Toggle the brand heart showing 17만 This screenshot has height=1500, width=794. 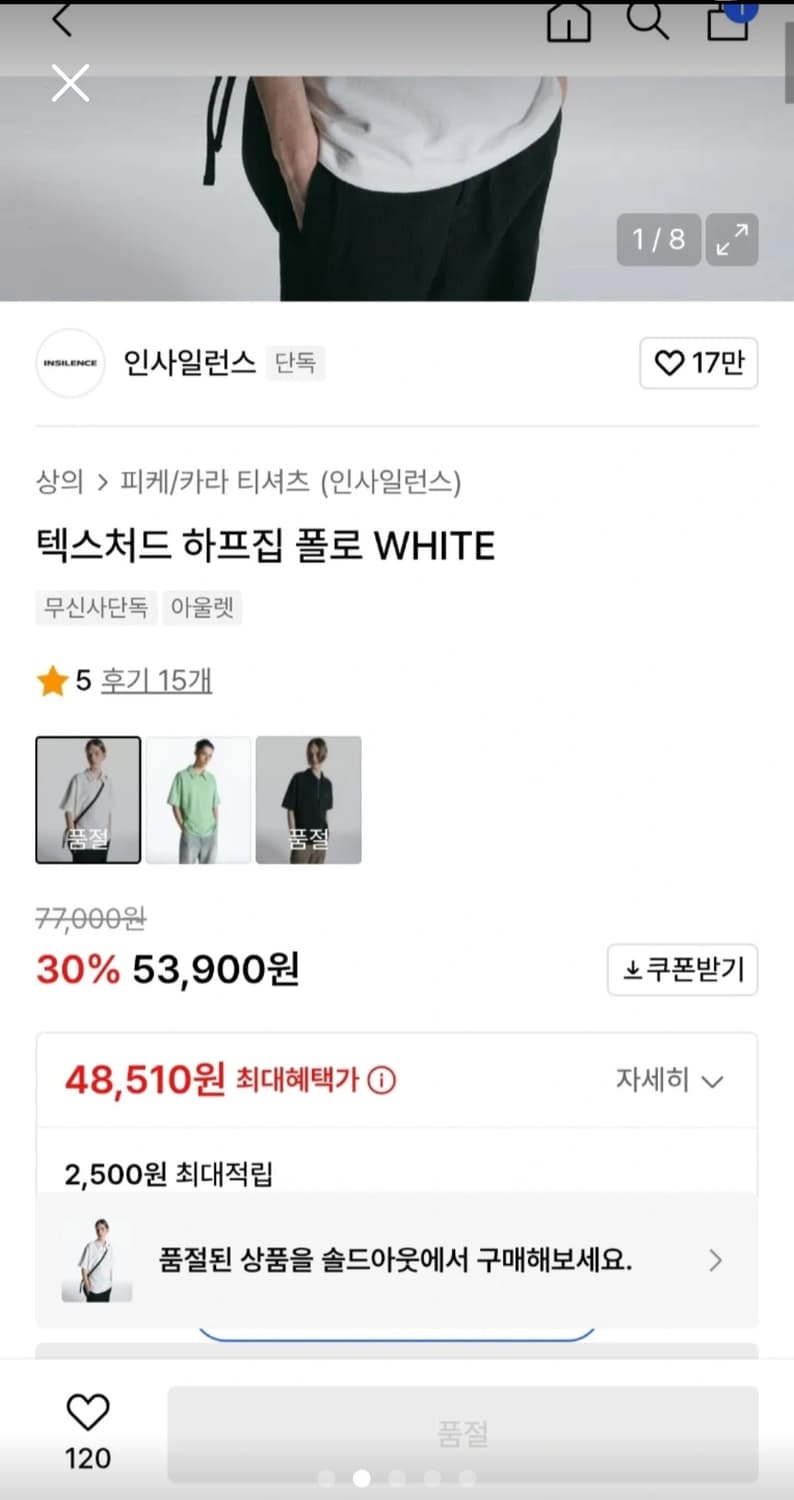coord(698,363)
